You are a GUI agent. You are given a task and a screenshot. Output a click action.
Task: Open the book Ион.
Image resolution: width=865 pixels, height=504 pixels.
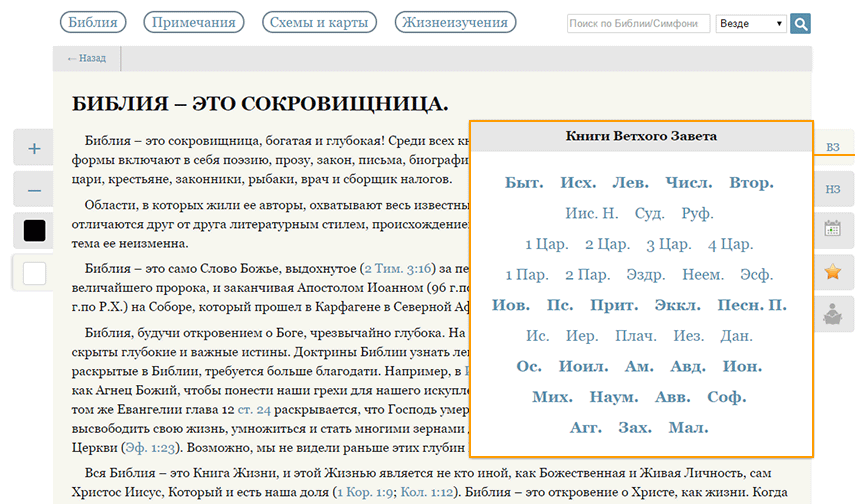click(x=743, y=366)
